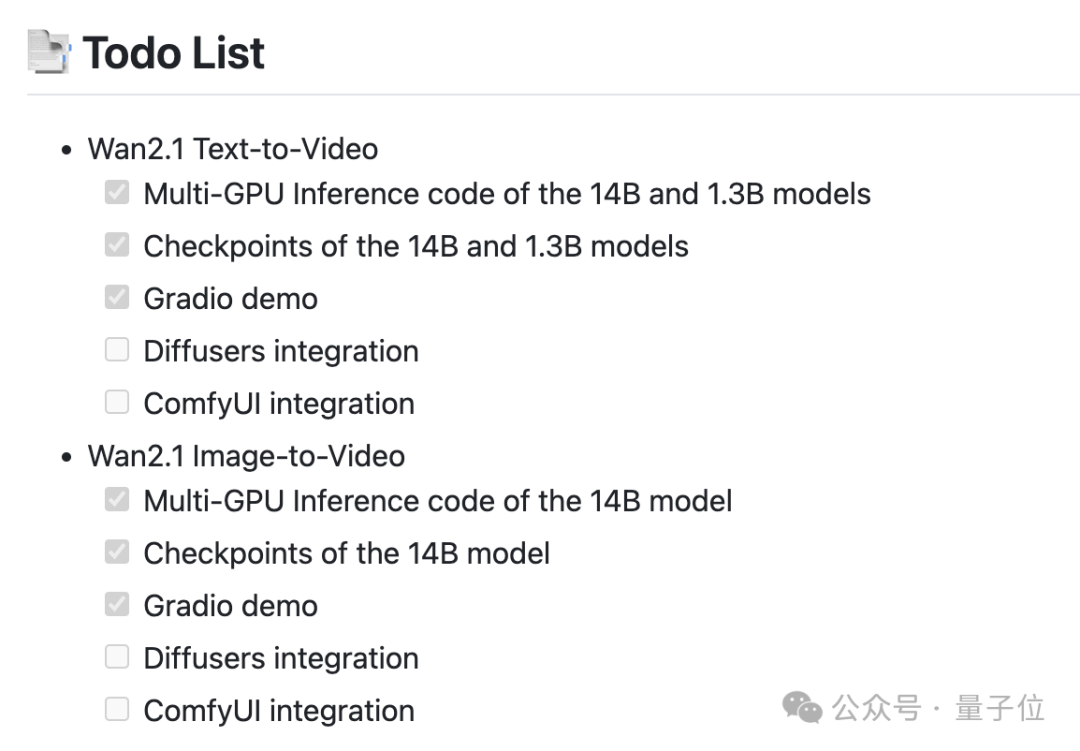Image resolution: width=1080 pixels, height=751 pixels.
Task: Click the 量子位 watermark text
Action: tap(999, 708)
